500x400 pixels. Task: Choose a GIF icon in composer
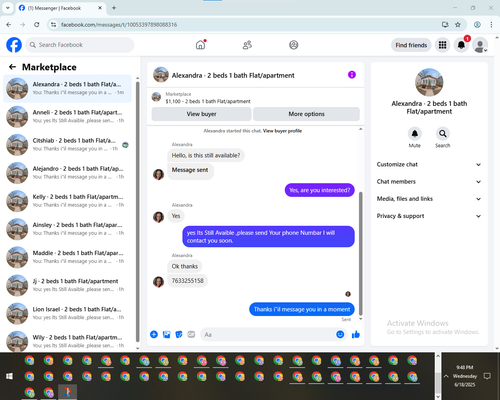coord(191,334)
